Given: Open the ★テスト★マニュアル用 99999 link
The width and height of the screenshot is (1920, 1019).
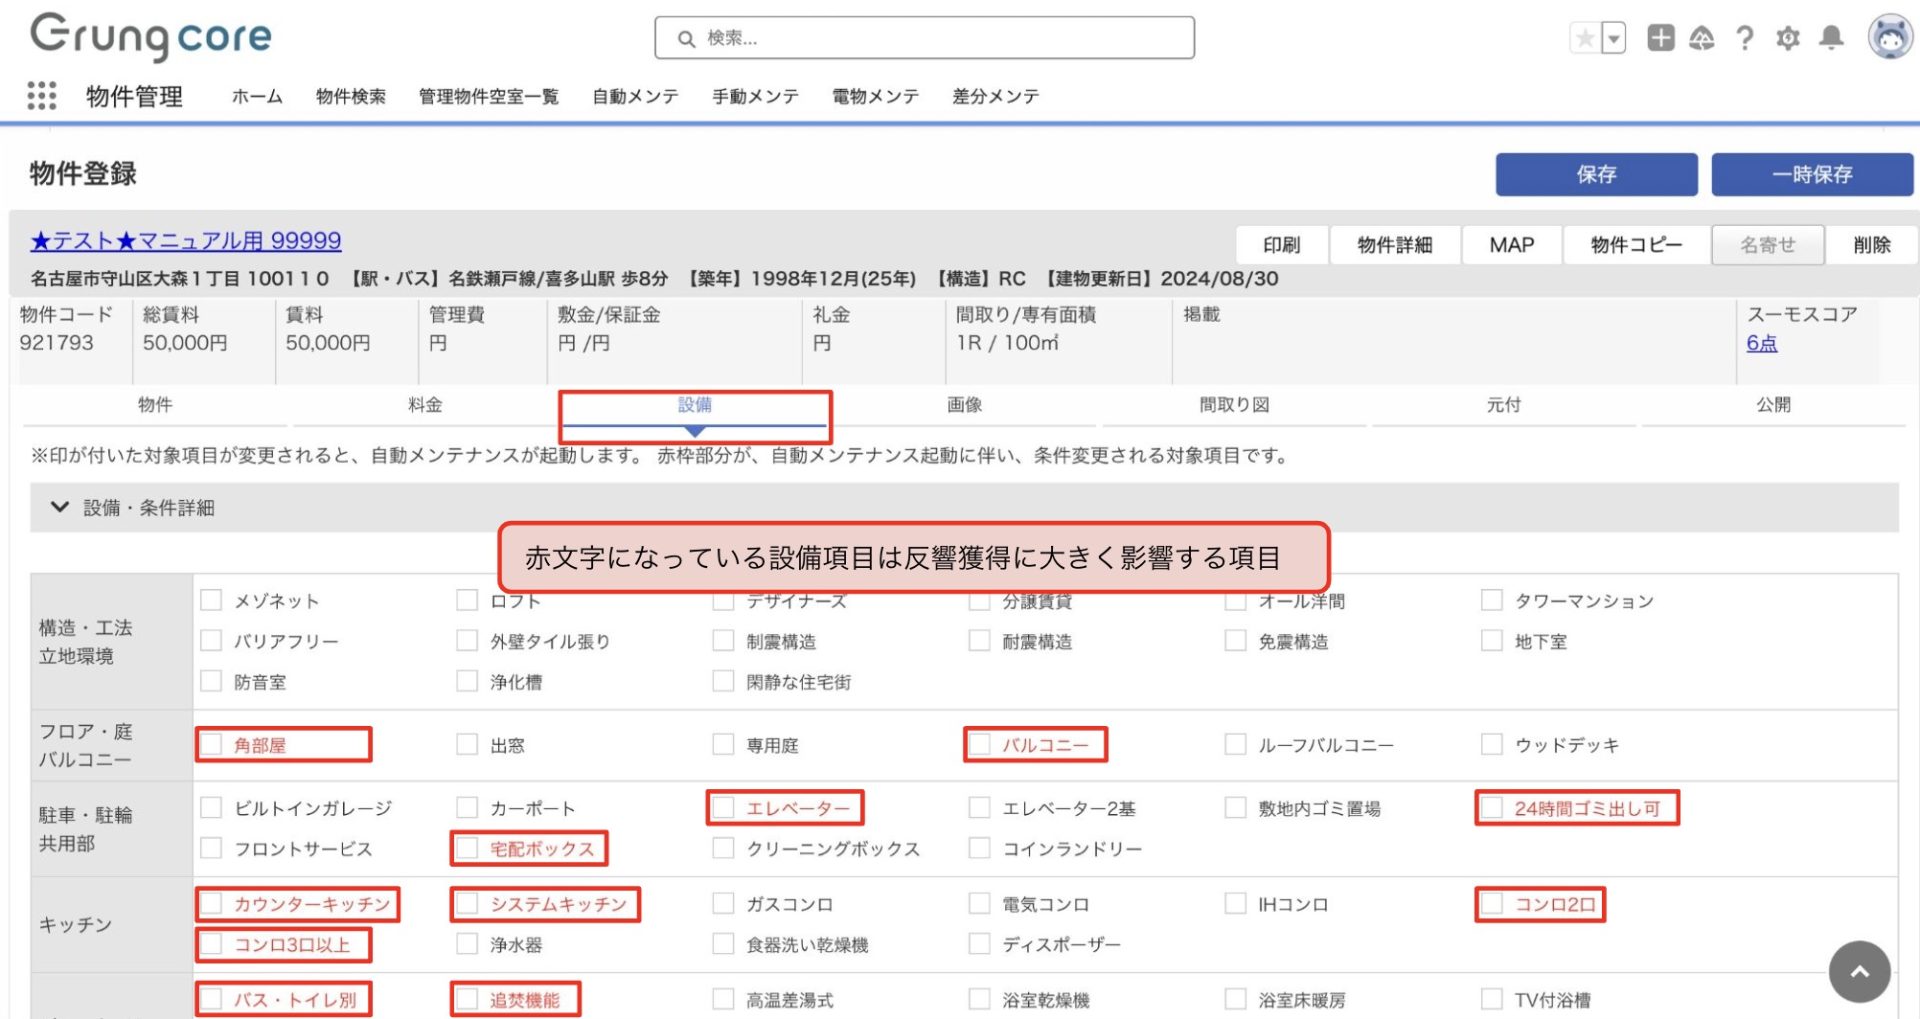Looking at the screenshot, I should coord(186,241).
